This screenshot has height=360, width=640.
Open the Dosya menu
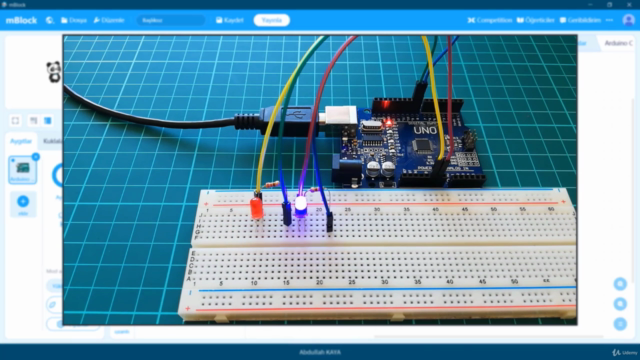pyautogui.click(x=74, y=20)
